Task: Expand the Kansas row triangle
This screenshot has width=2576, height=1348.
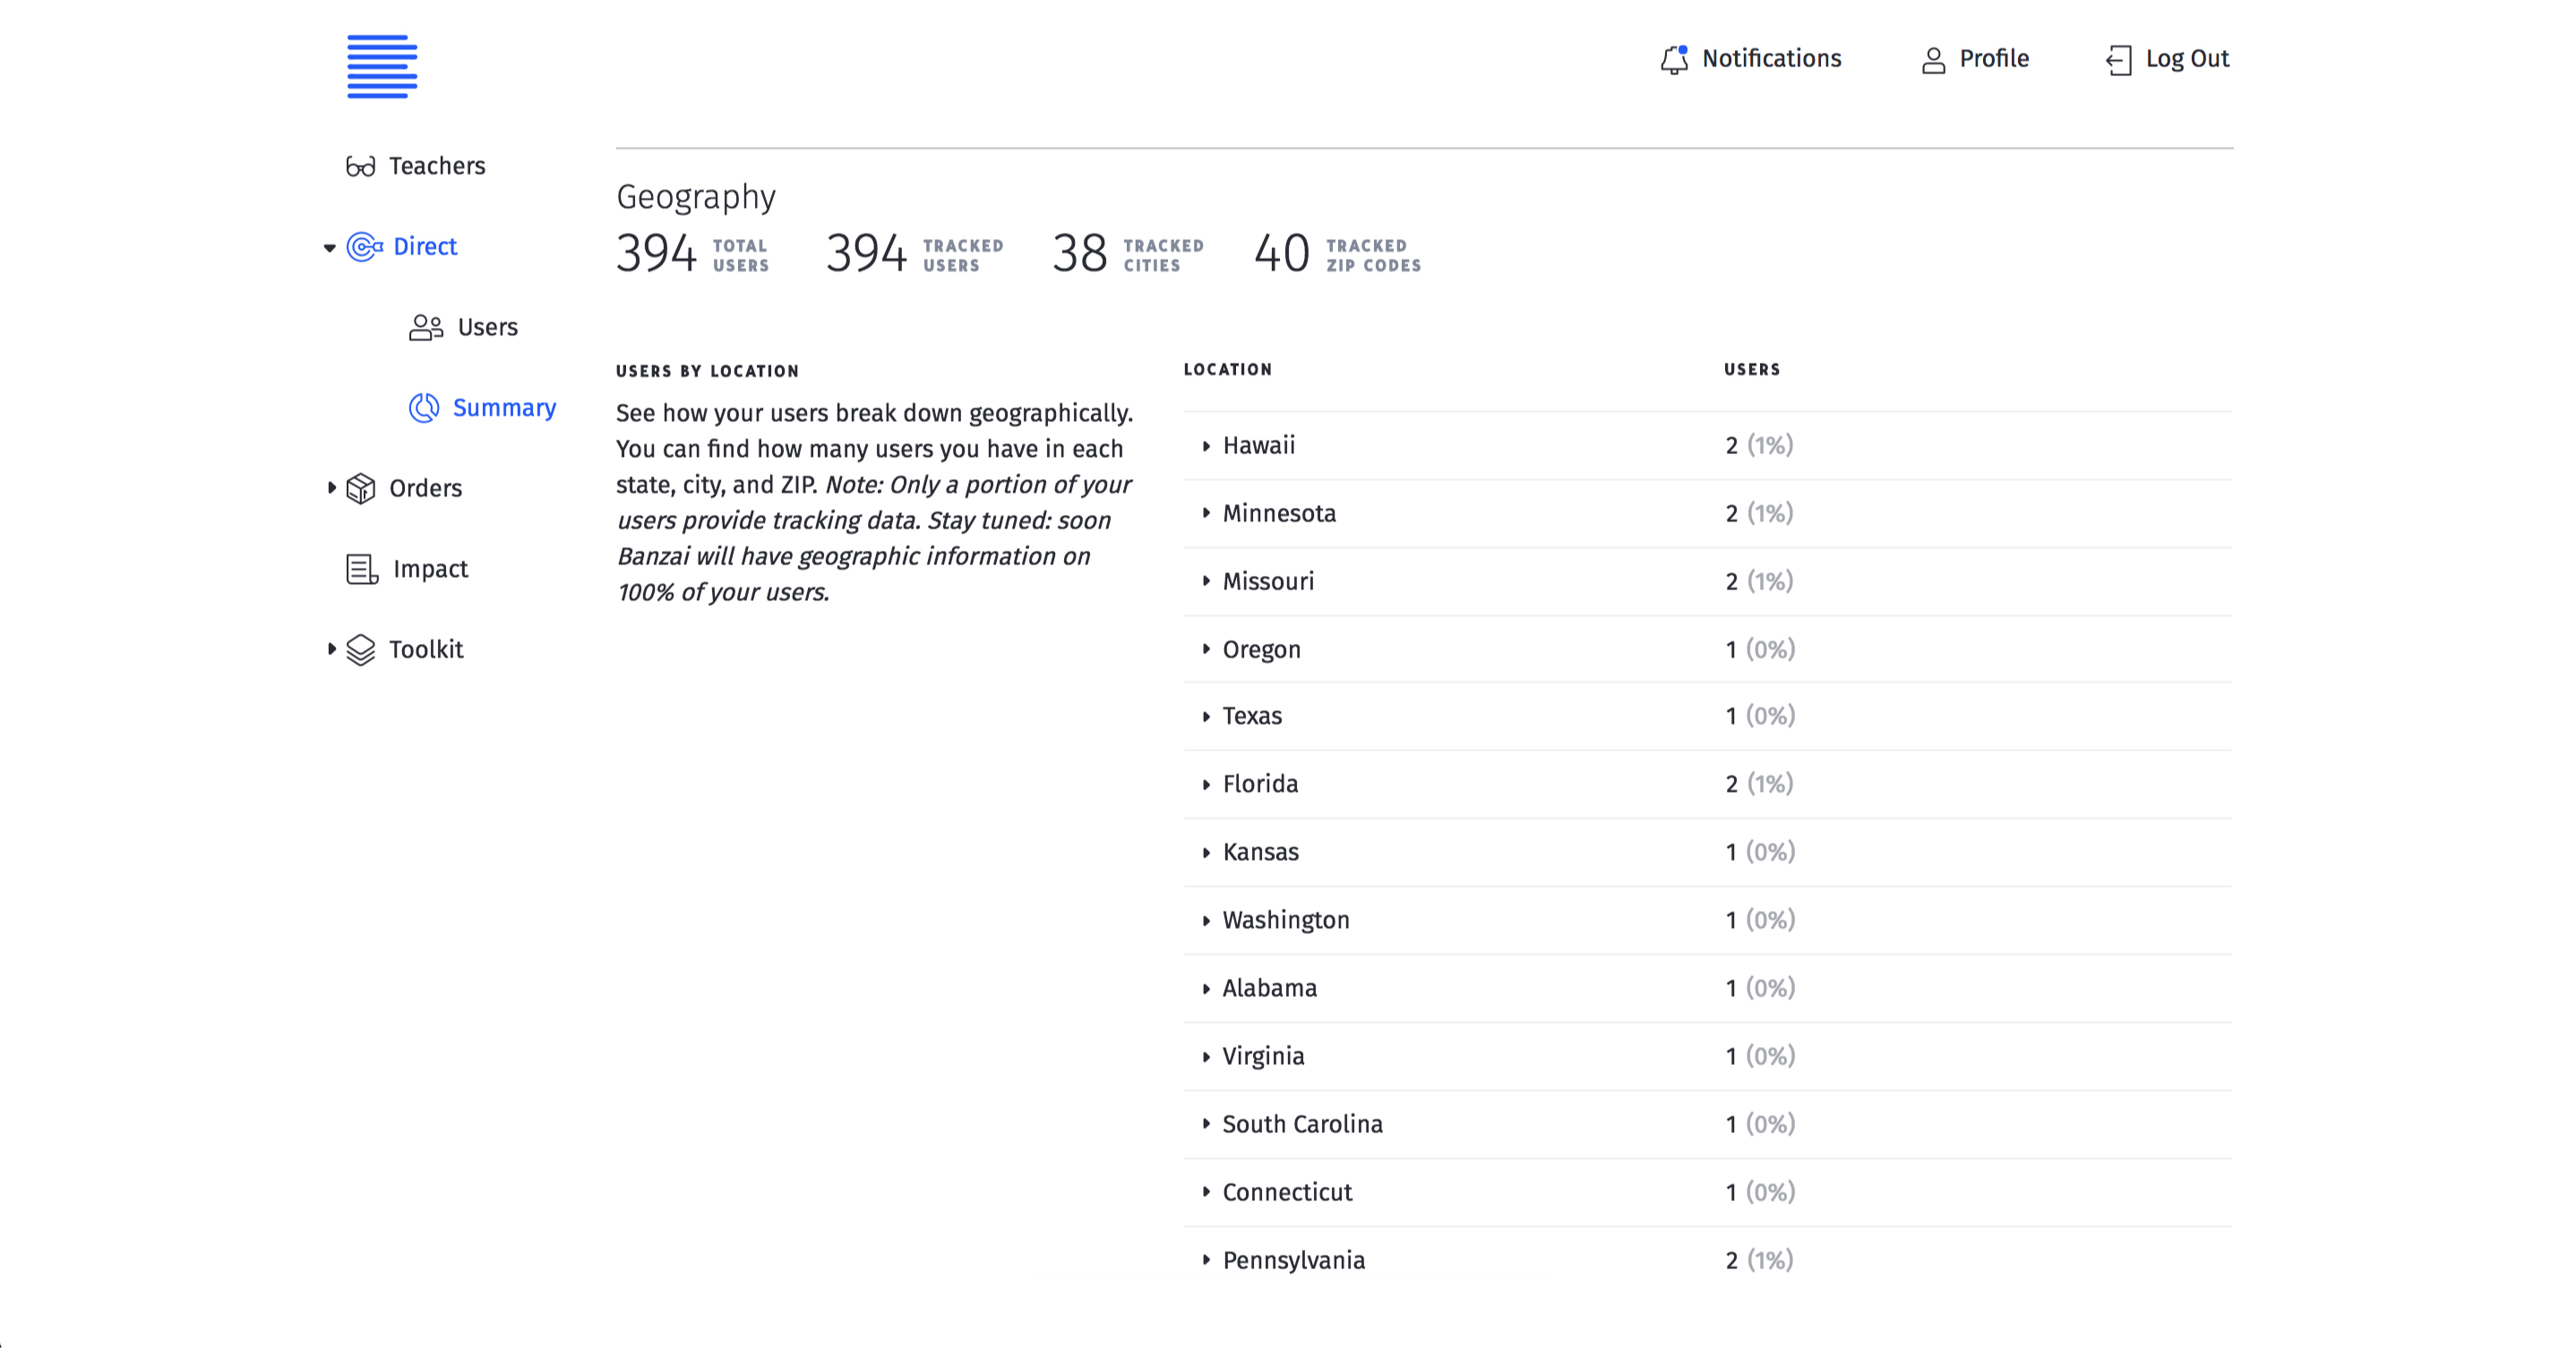Action: click(x=1206, y=852)
